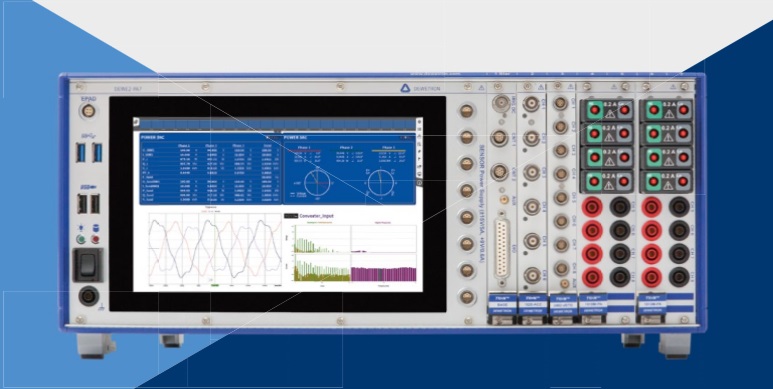Screen dimensions: 773x389
Task: Open the options control on left POWER INC panel header
Action: click(x=267, y=138)
